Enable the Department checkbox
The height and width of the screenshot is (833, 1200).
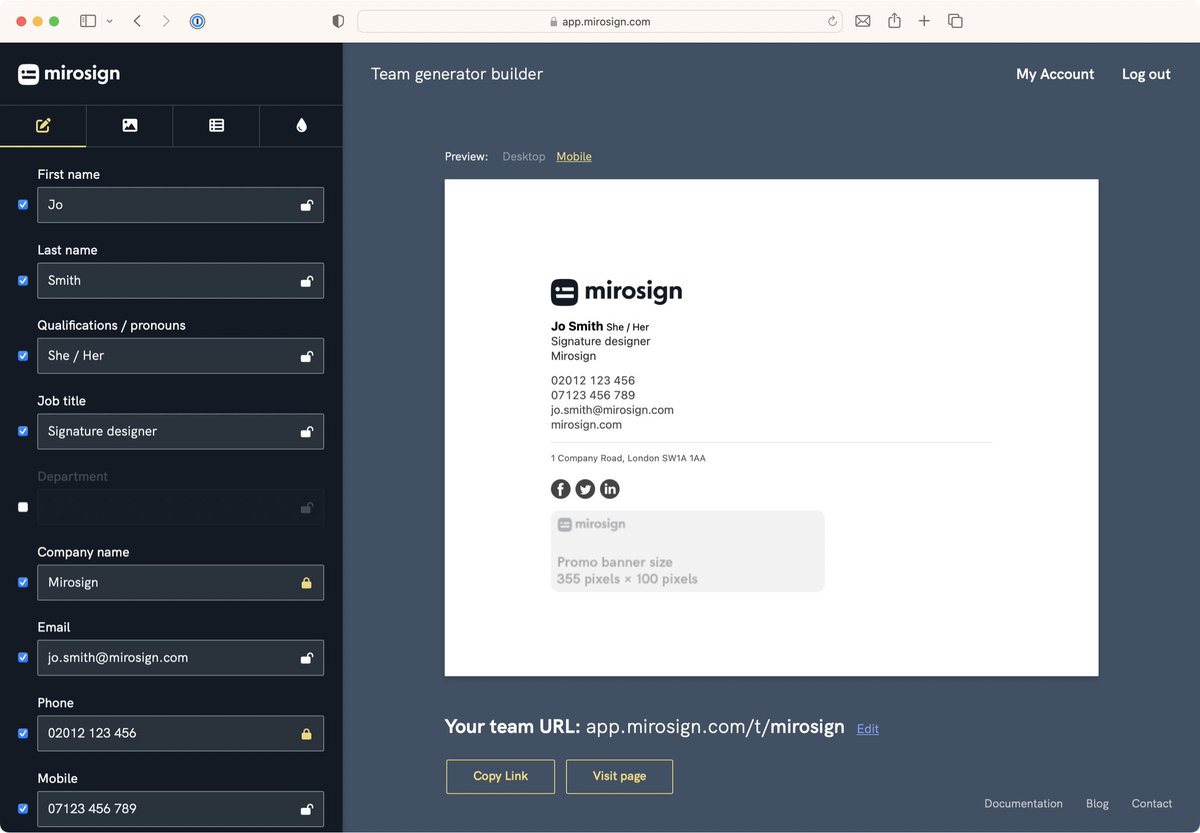(22, 507)
